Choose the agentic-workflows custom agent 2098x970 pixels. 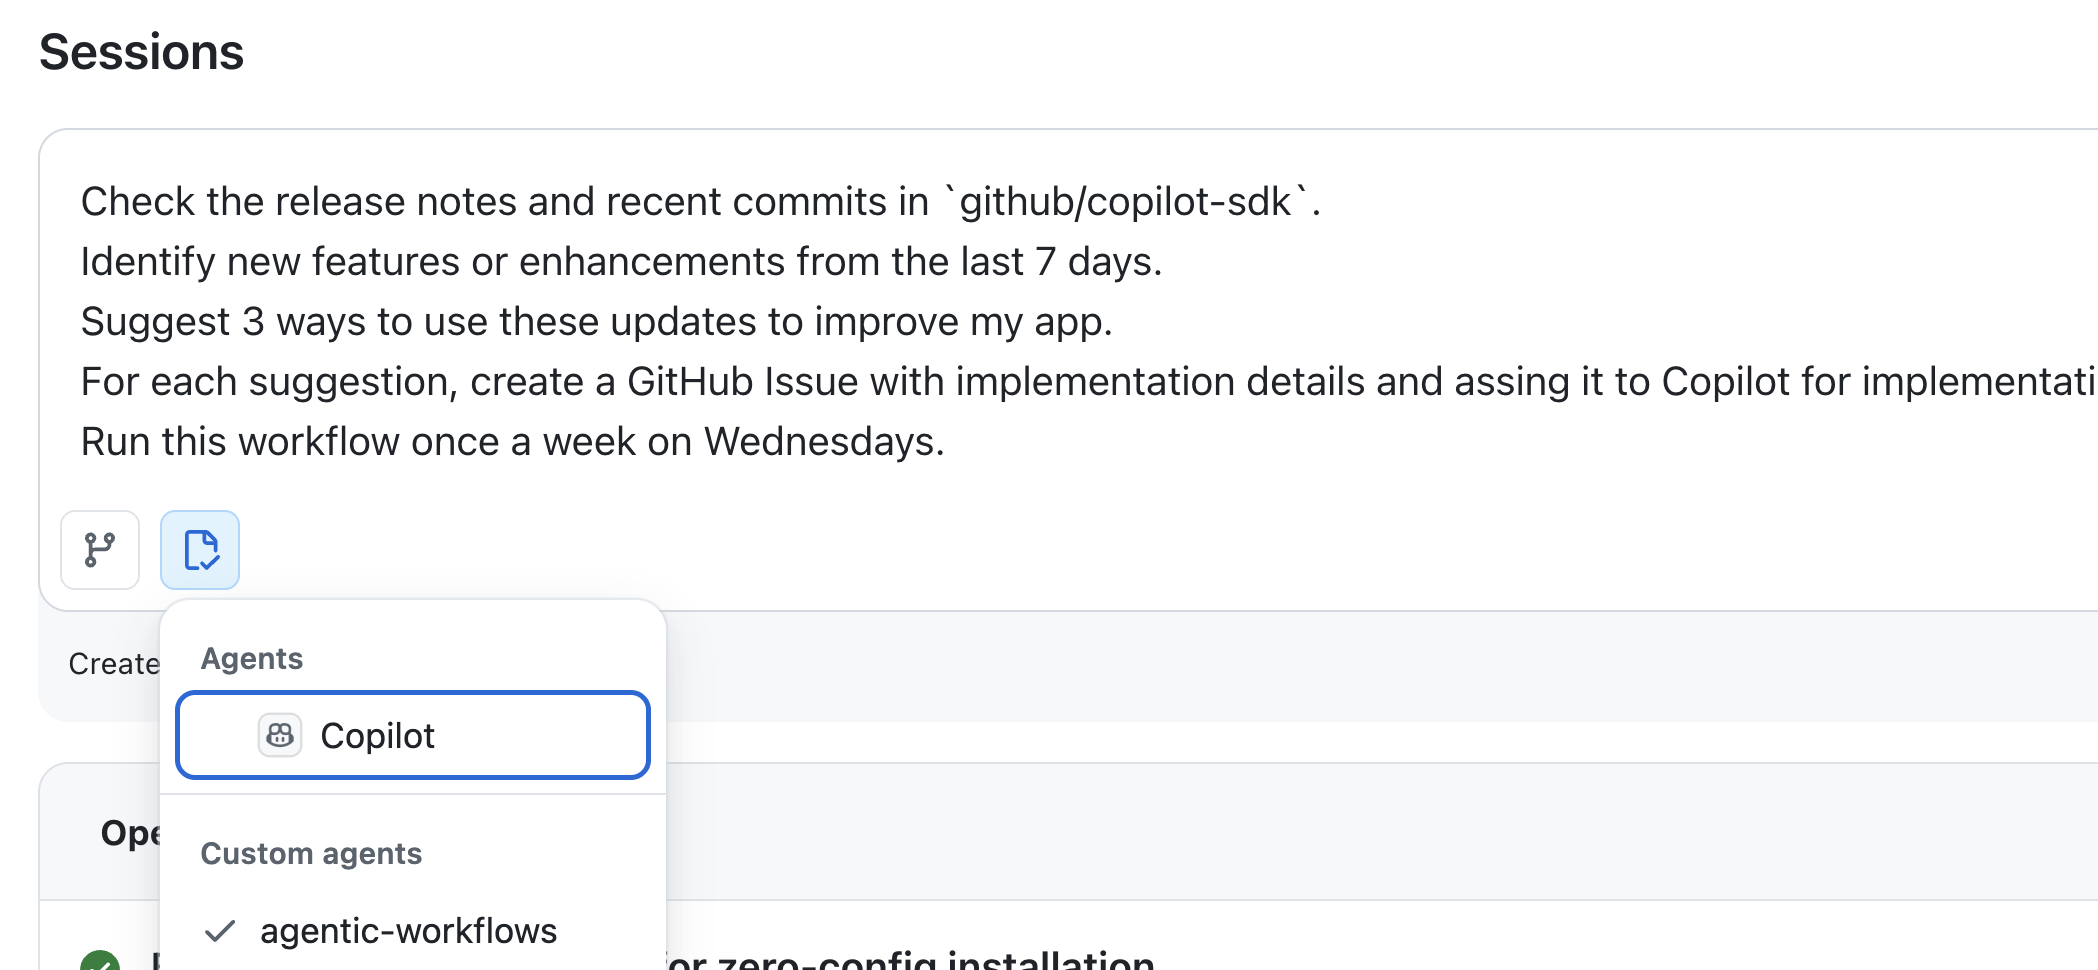(408, 931)
